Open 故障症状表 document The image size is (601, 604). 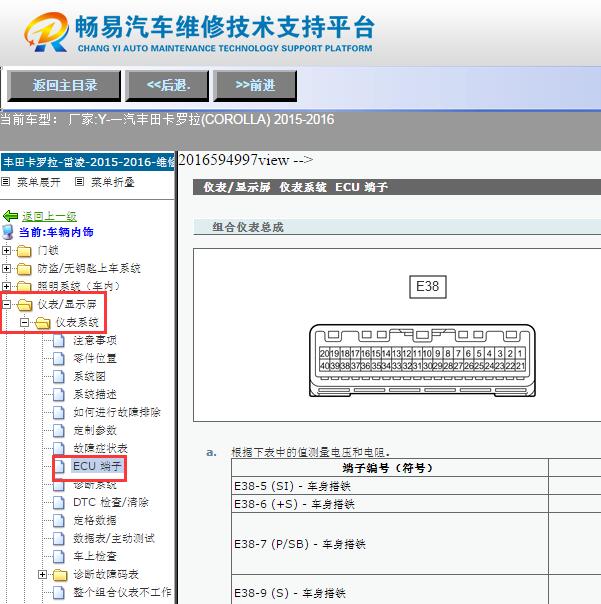[x=100, y=448]
